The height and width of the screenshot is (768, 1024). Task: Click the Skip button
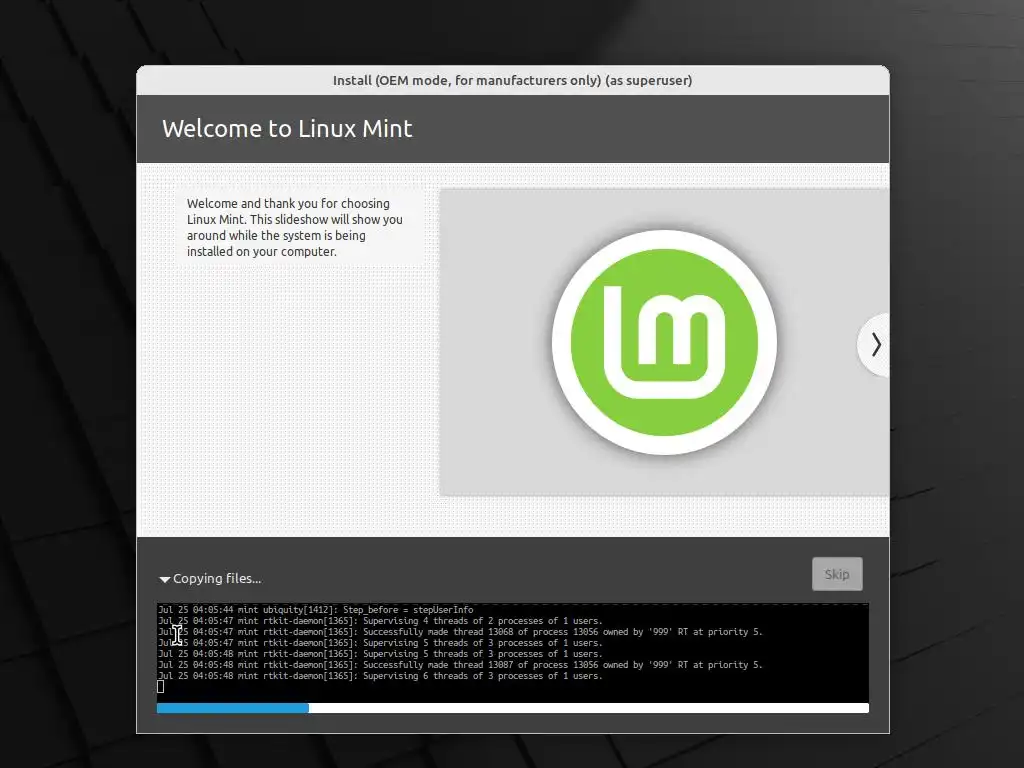[837, 574]
